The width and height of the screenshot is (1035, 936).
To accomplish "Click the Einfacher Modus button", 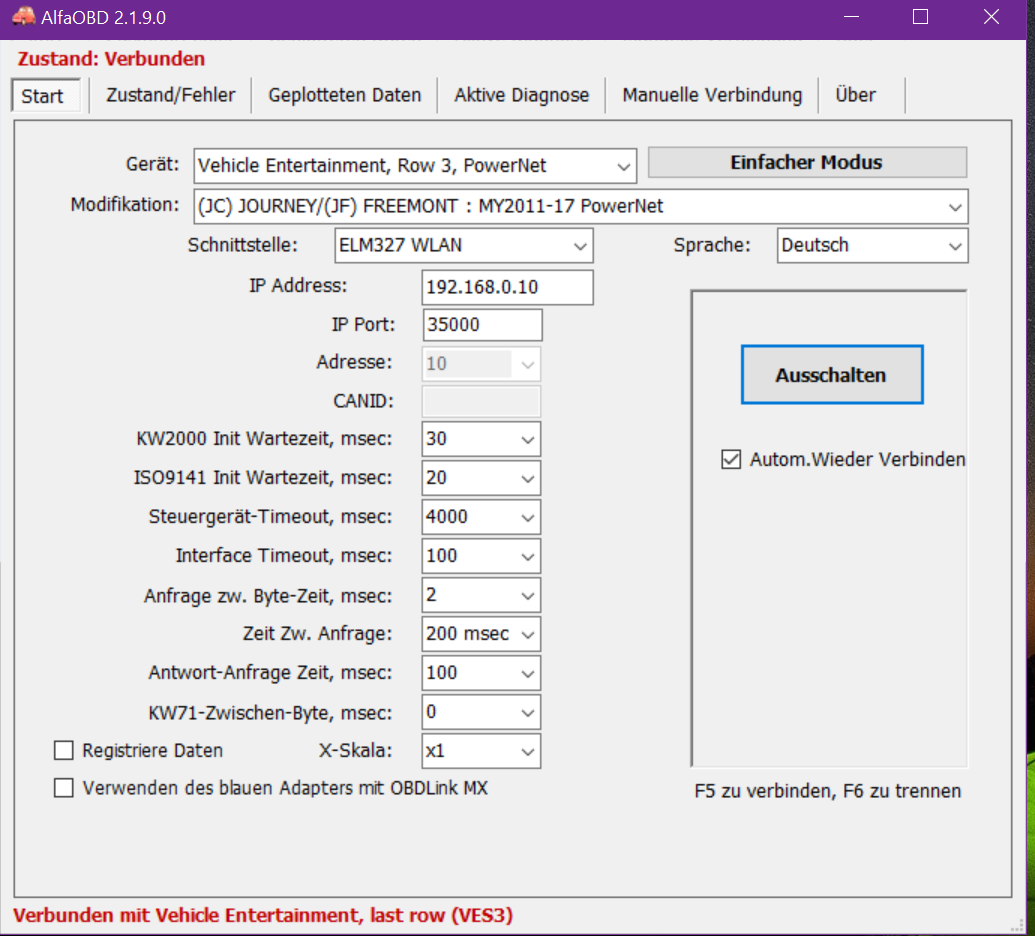I will (x=807, y=162).
